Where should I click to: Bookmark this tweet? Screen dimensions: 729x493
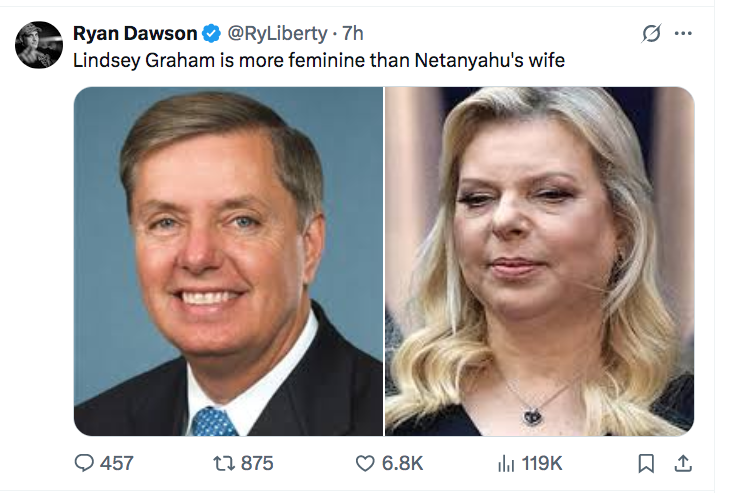point(646,463)
